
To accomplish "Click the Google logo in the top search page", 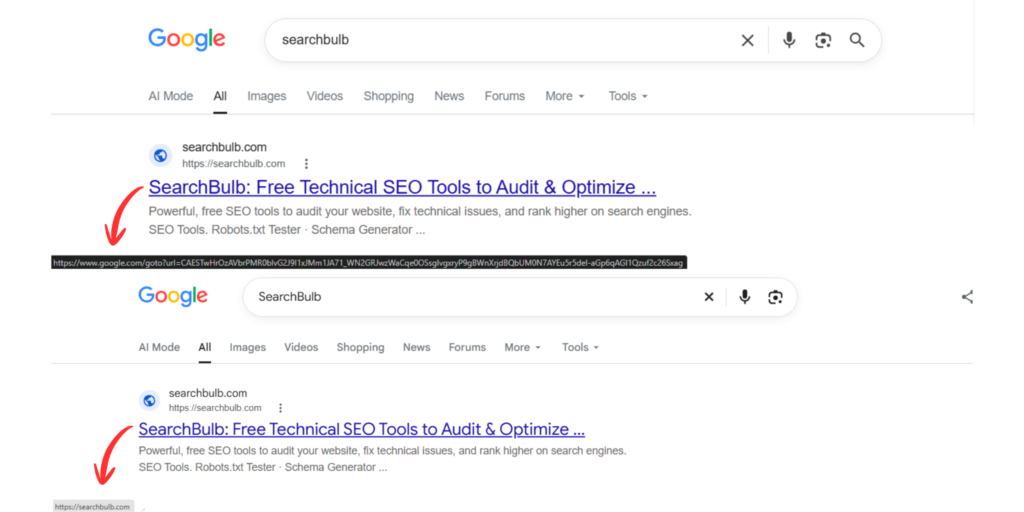I will click(x=187, y=40).
